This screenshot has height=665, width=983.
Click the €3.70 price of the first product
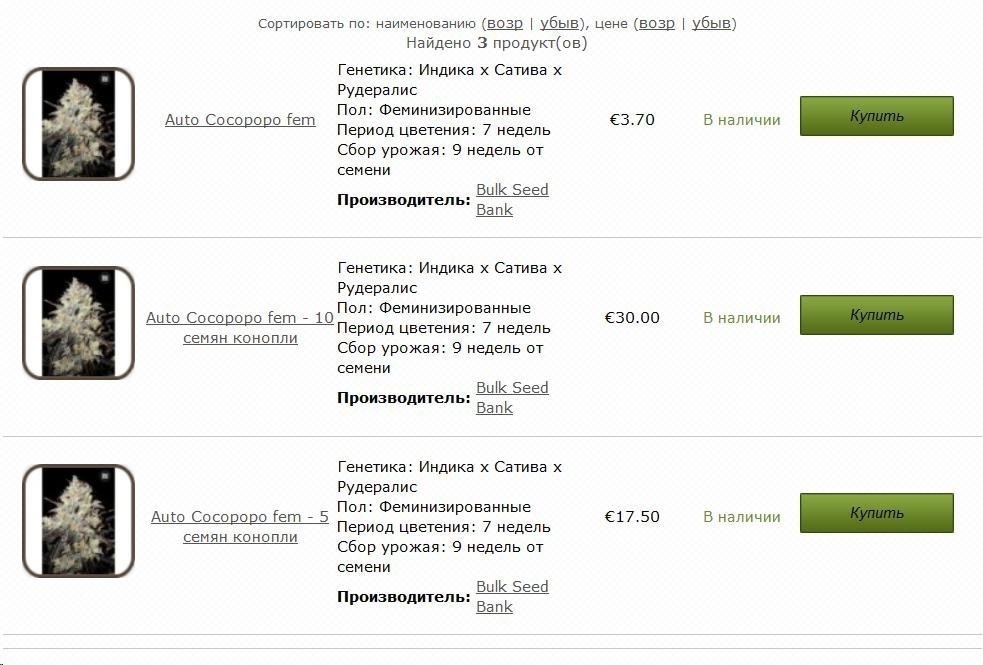(632, 120)
